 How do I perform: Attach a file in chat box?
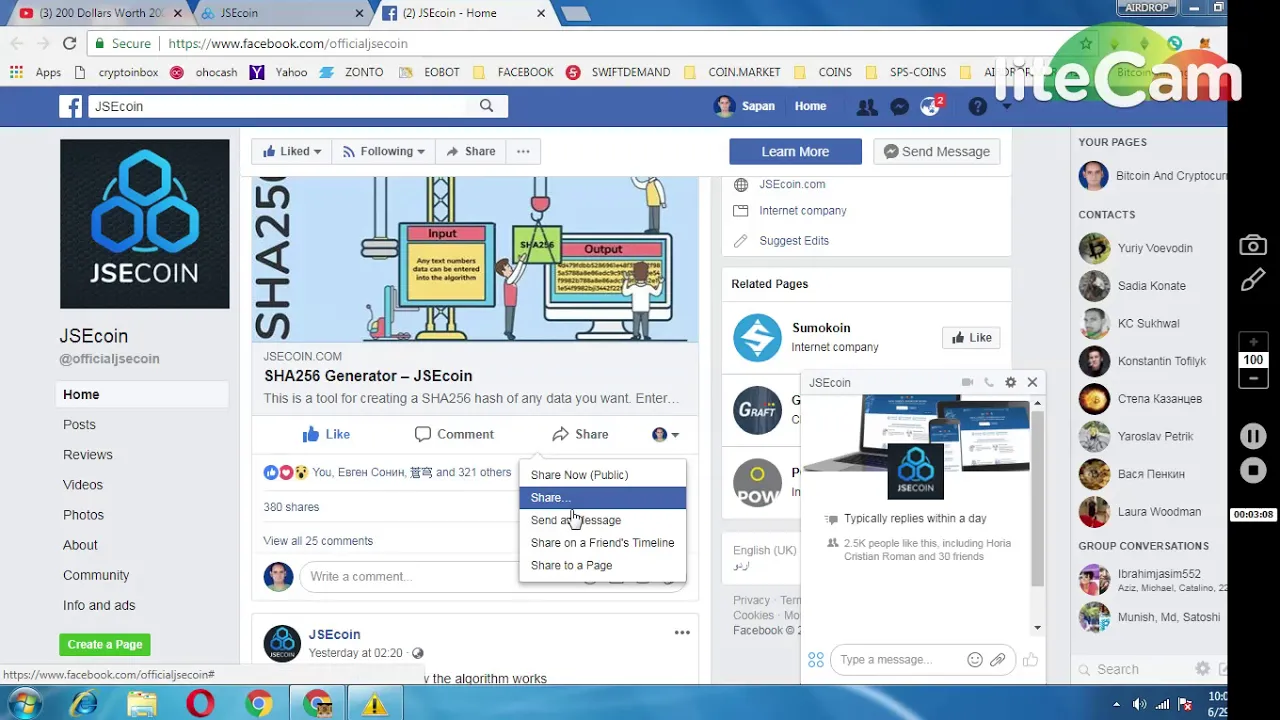[x=998, y=660]
